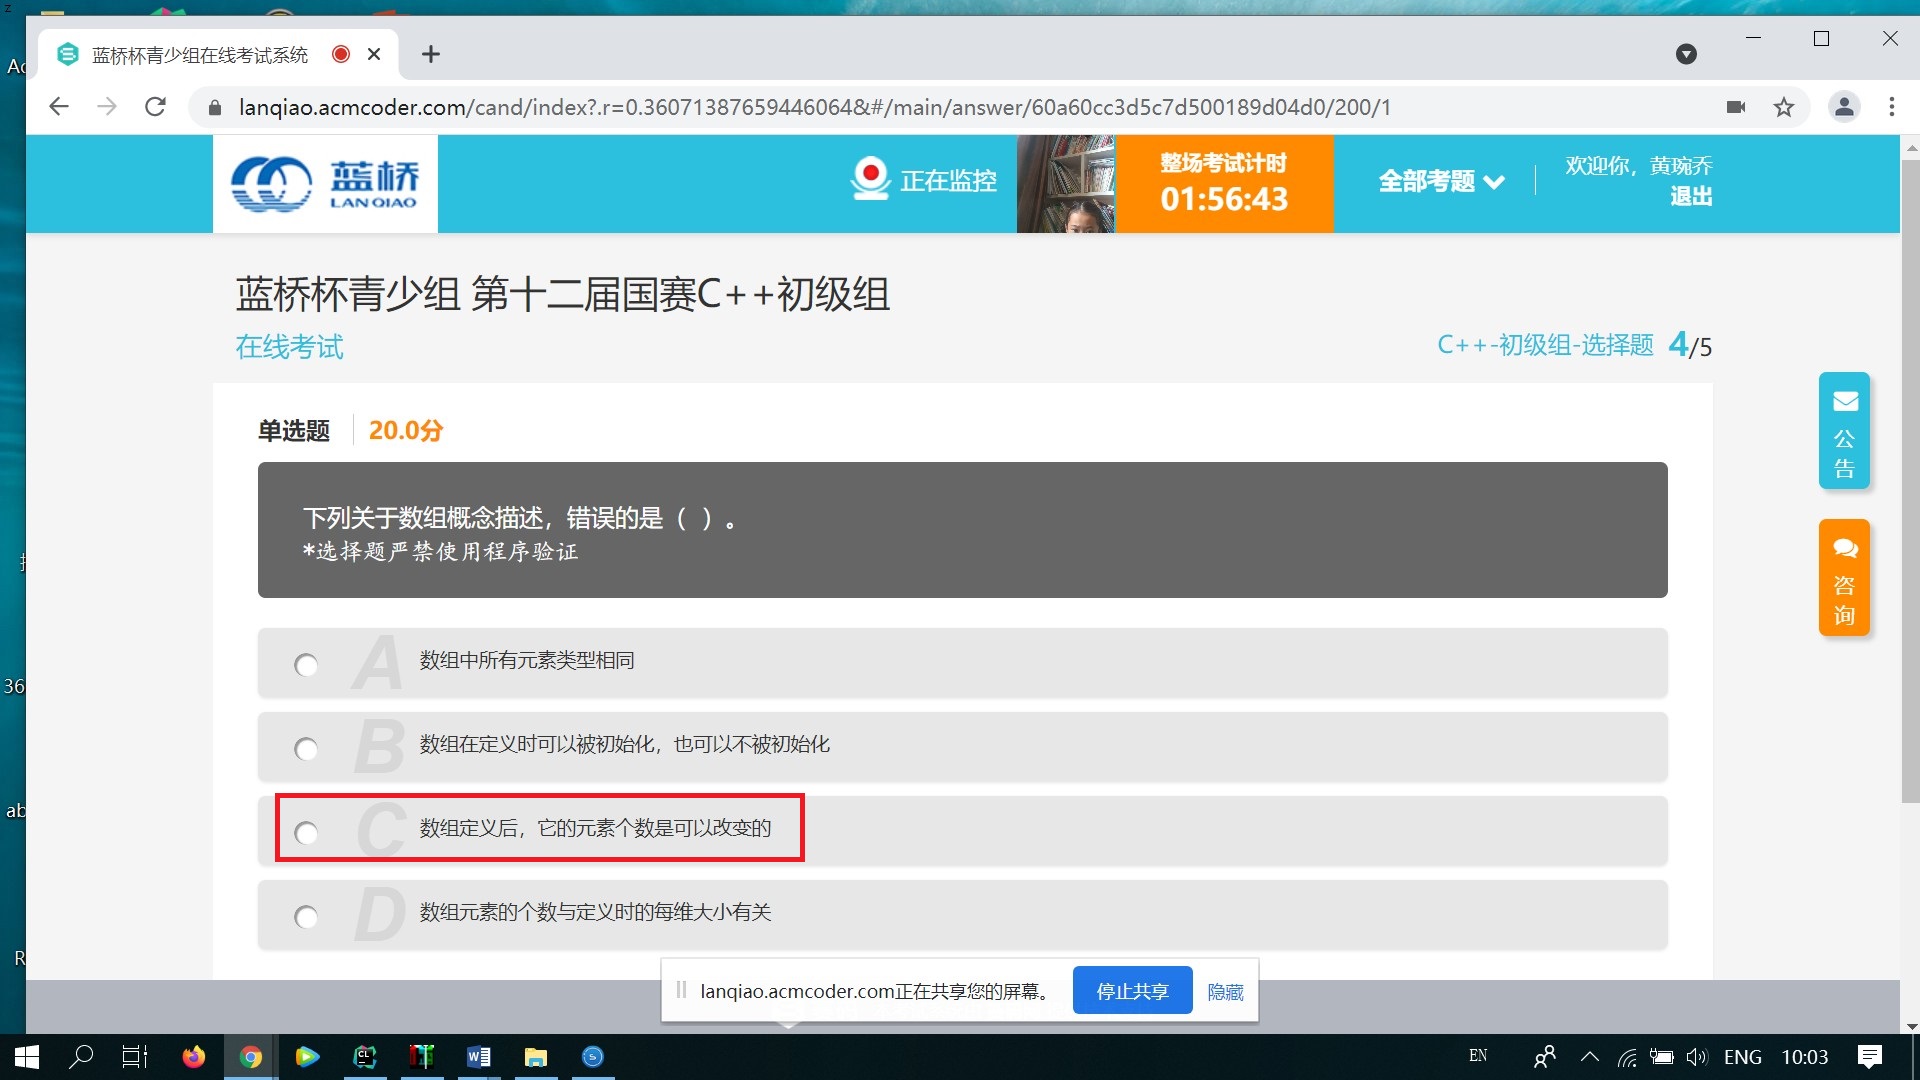Open the Windows Start menu
This screenshot has height=1080, width=1920.
[27, 1057]
